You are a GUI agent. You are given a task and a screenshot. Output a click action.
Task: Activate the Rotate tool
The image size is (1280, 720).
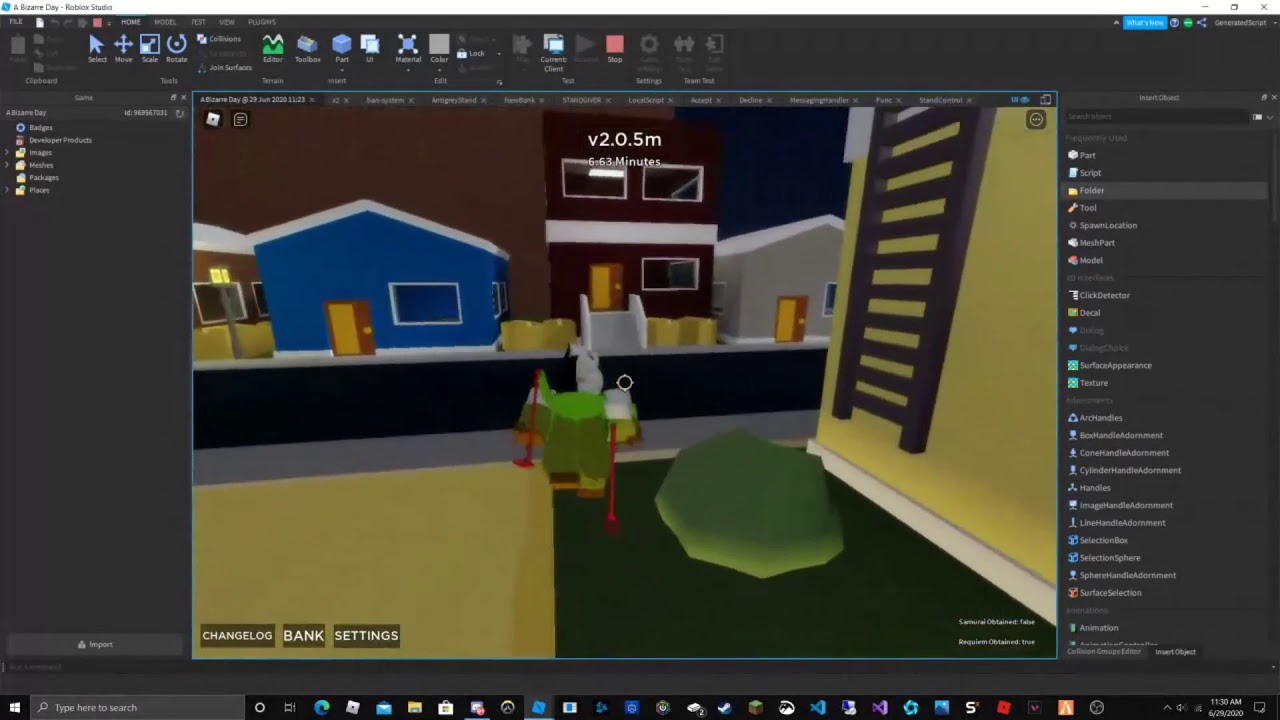pos(176,48)
